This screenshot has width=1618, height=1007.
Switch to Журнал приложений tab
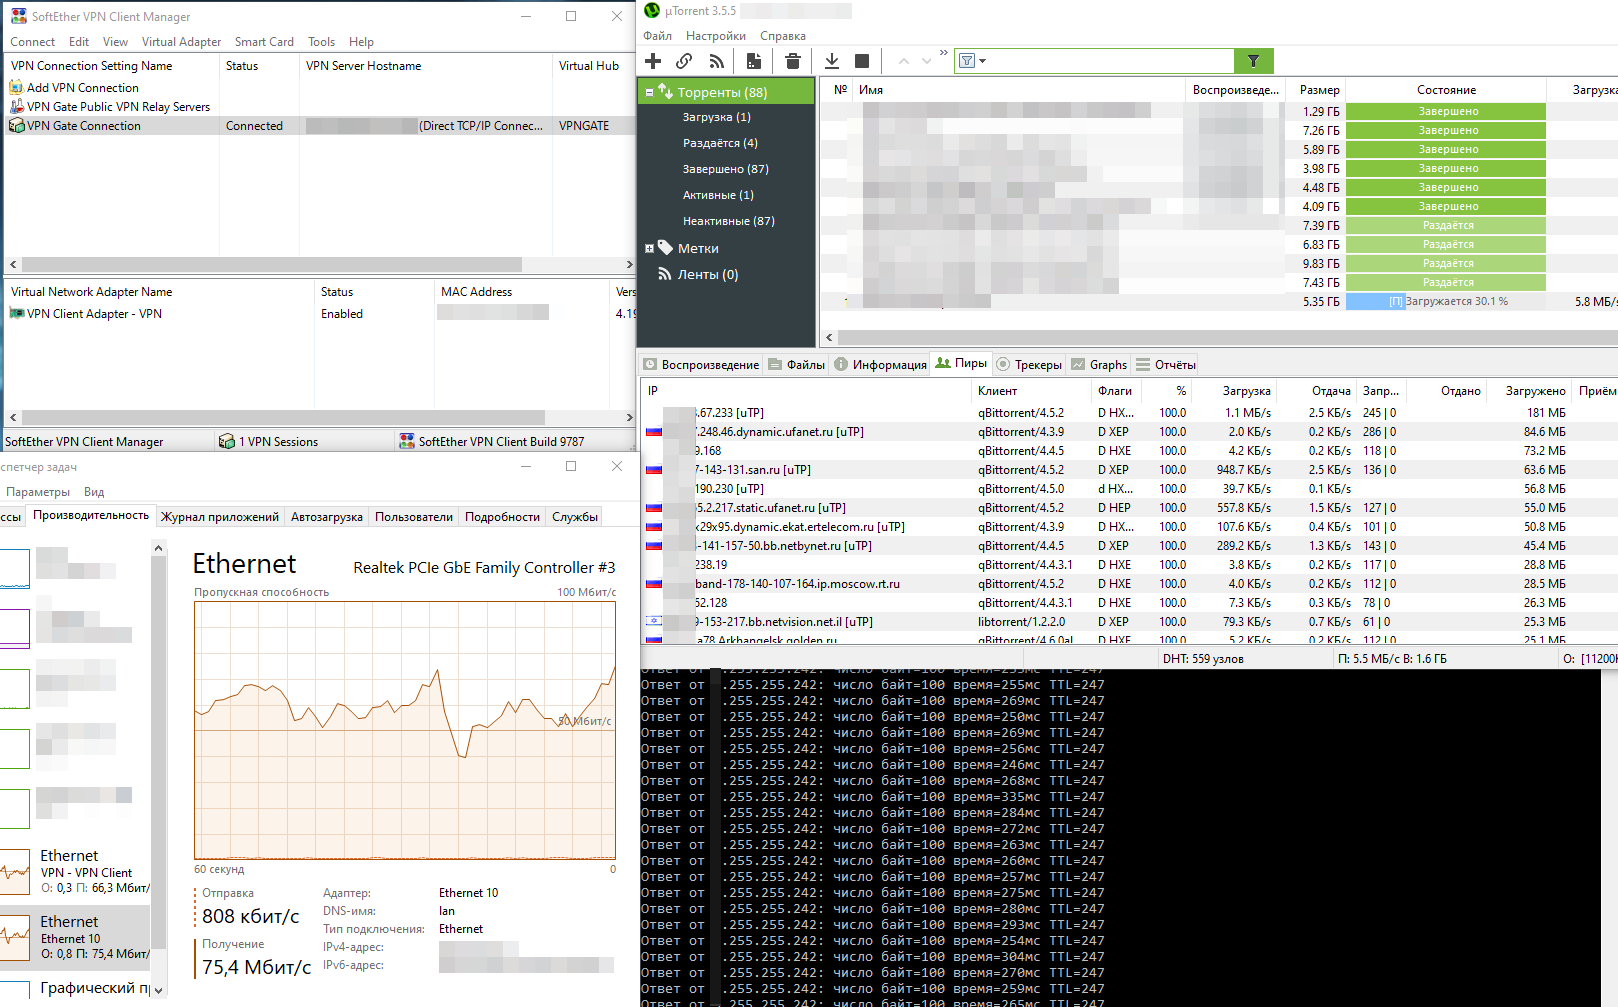[x=220, y=517]
